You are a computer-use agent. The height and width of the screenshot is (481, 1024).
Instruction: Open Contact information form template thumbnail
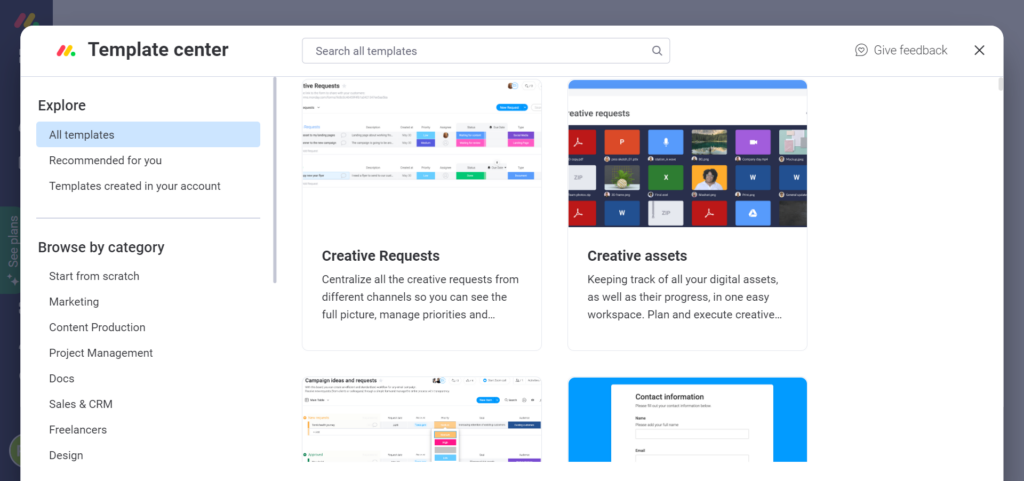click(x=688, y=419)
